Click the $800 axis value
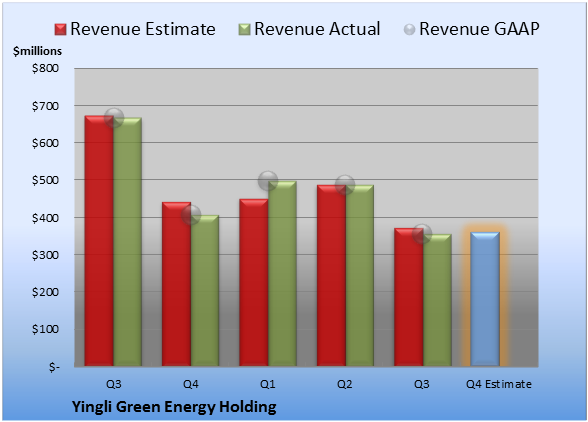 (45, 68)
